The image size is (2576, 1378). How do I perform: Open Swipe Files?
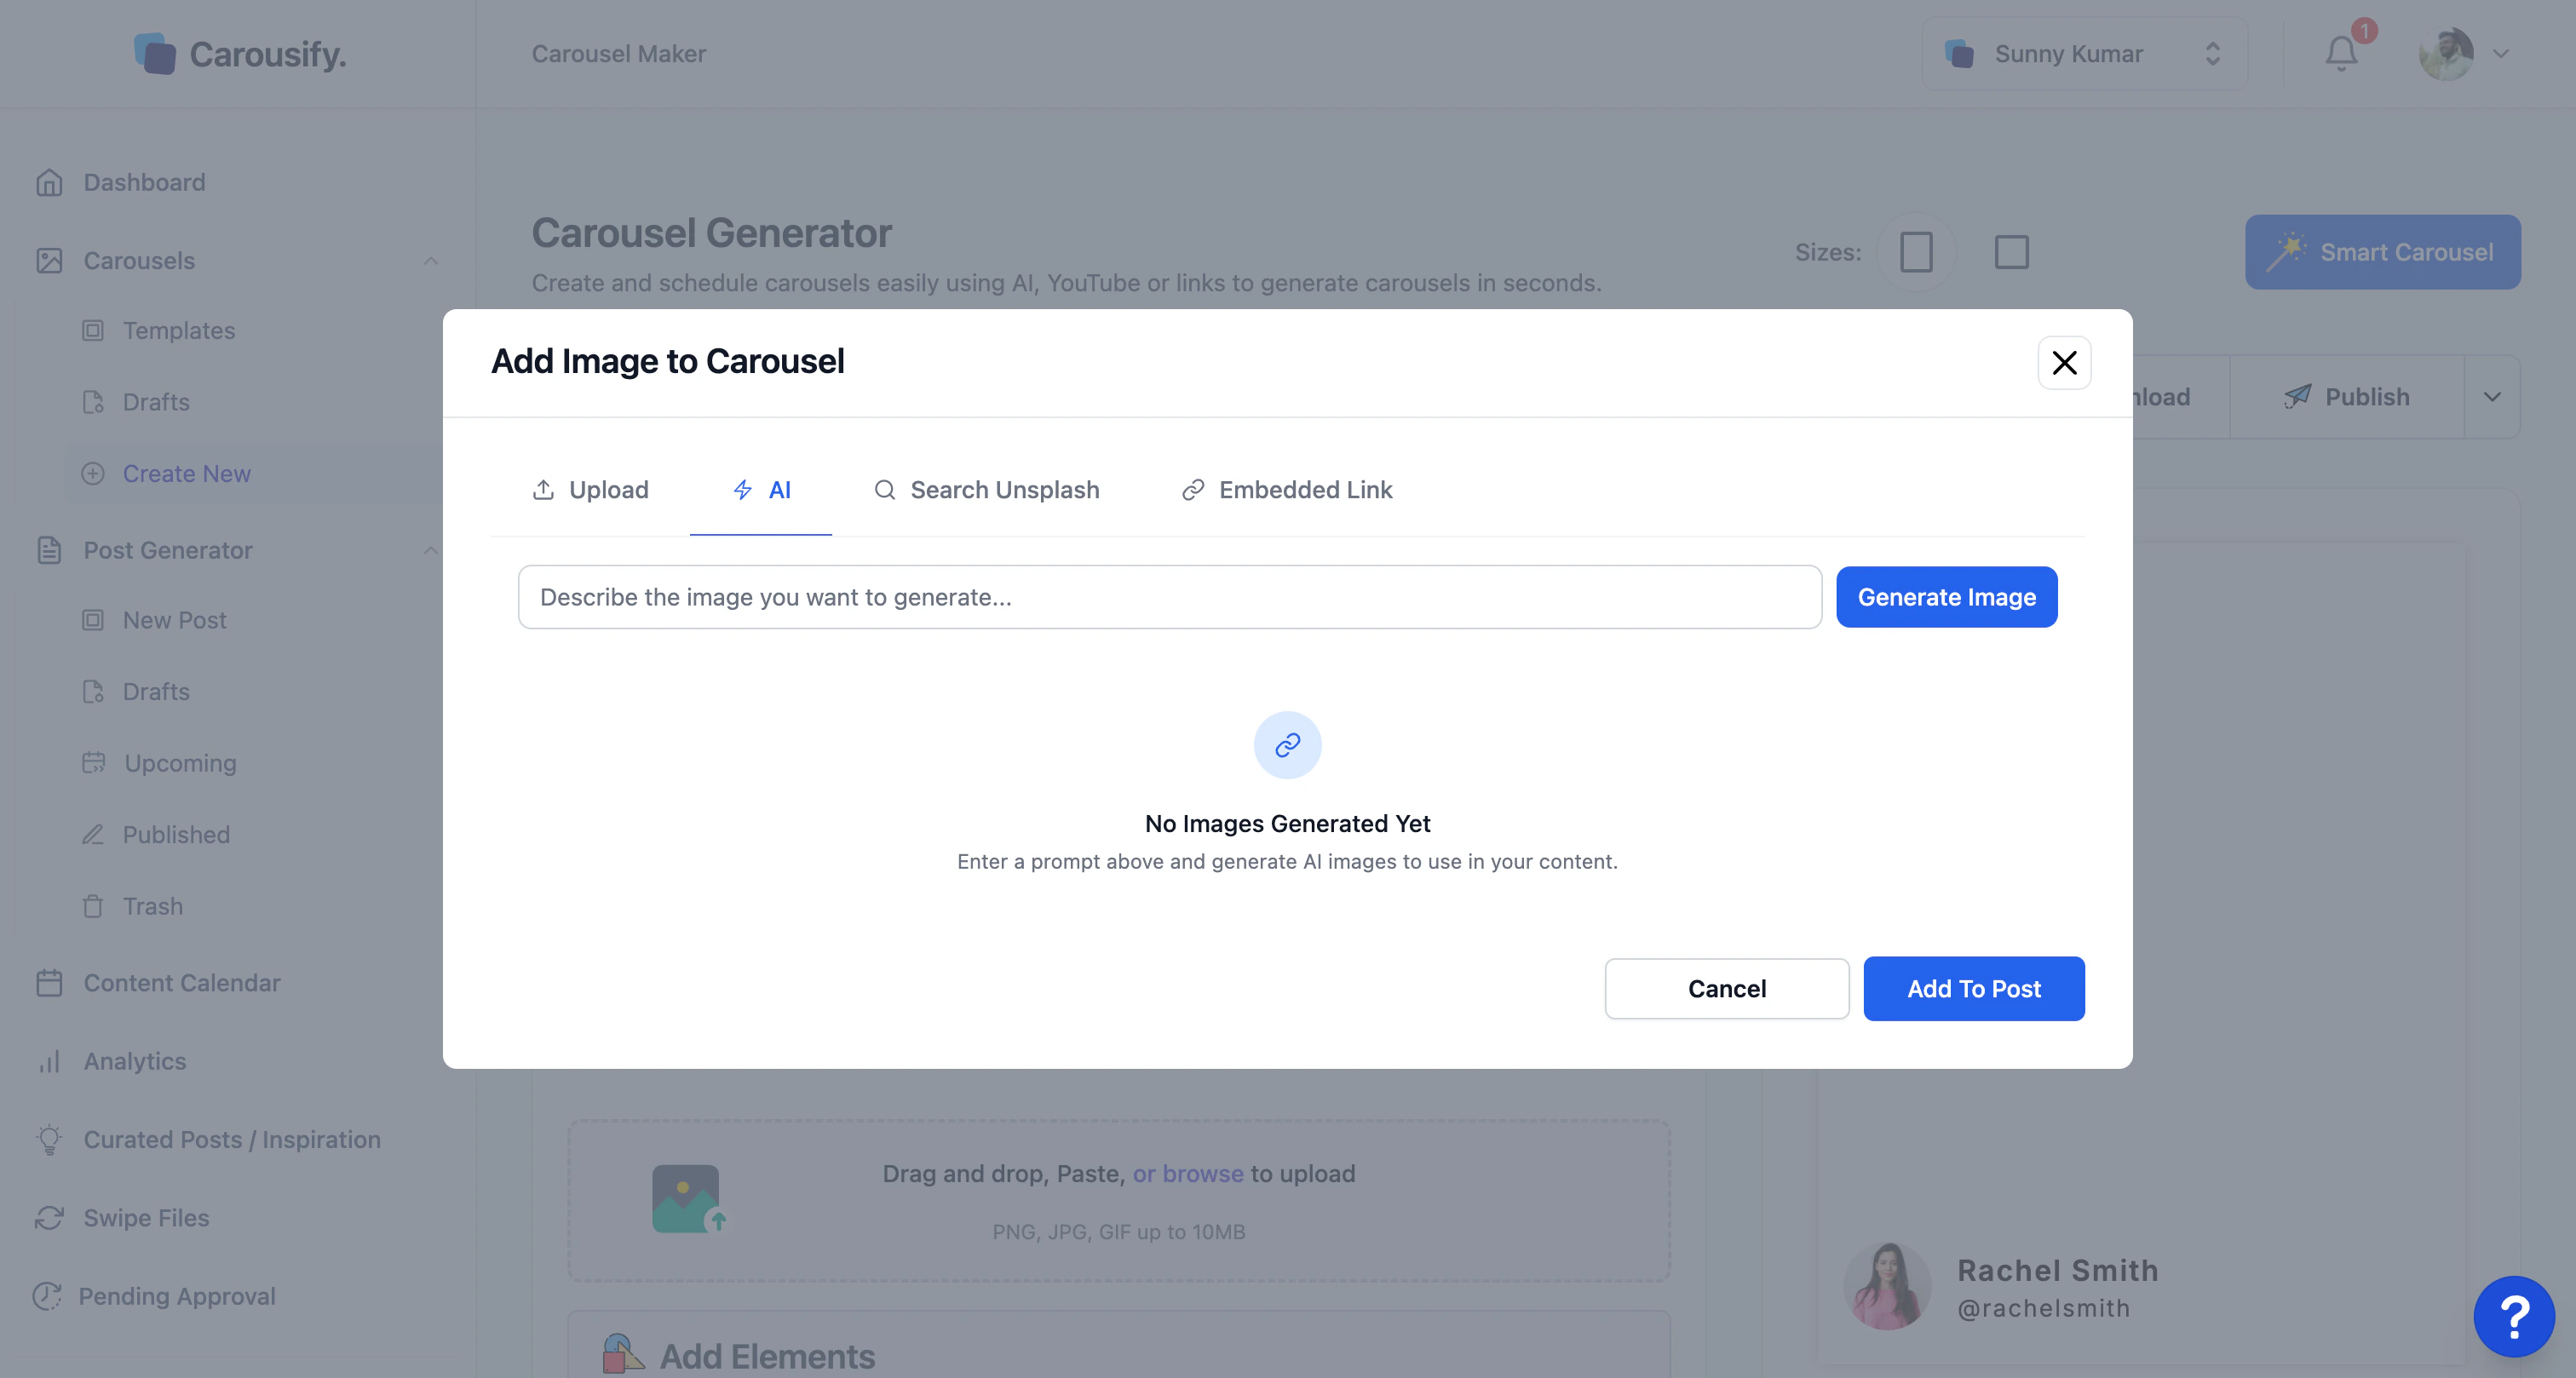[146, 1217]
